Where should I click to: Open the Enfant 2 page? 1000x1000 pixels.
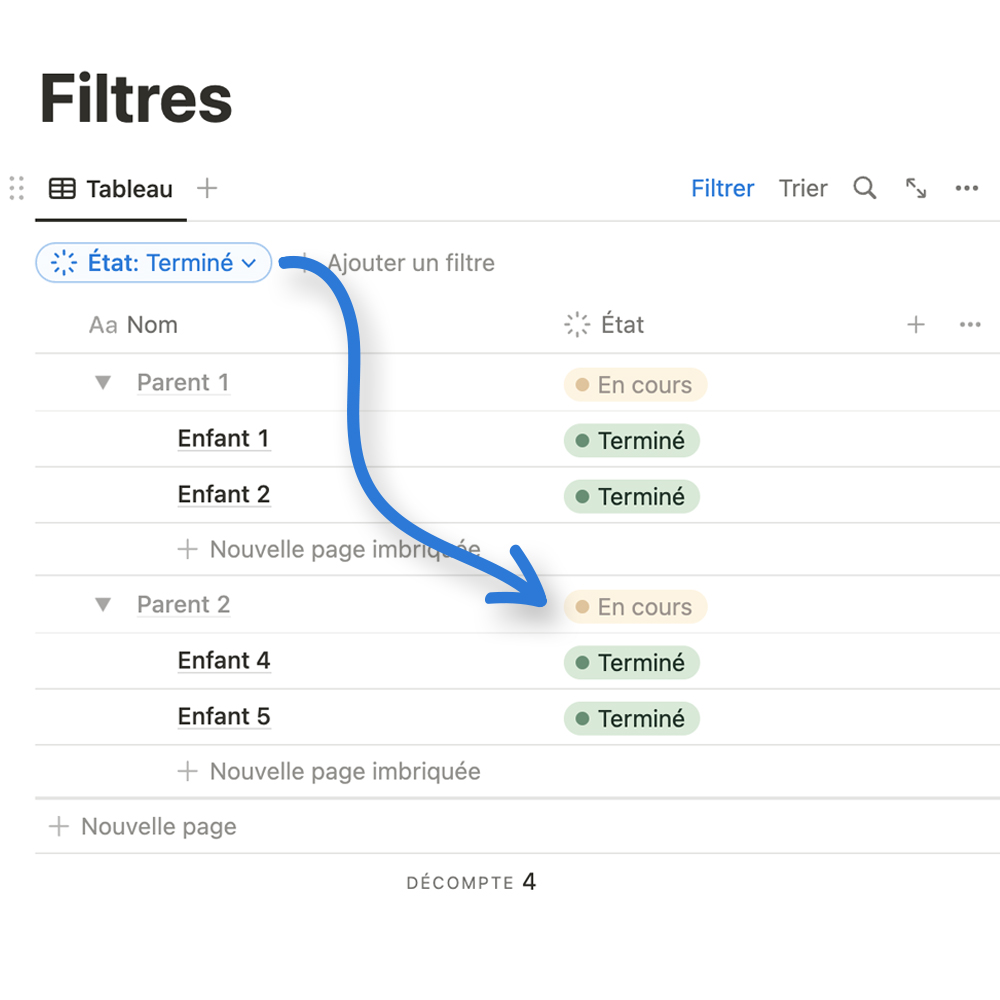(224, 494)
